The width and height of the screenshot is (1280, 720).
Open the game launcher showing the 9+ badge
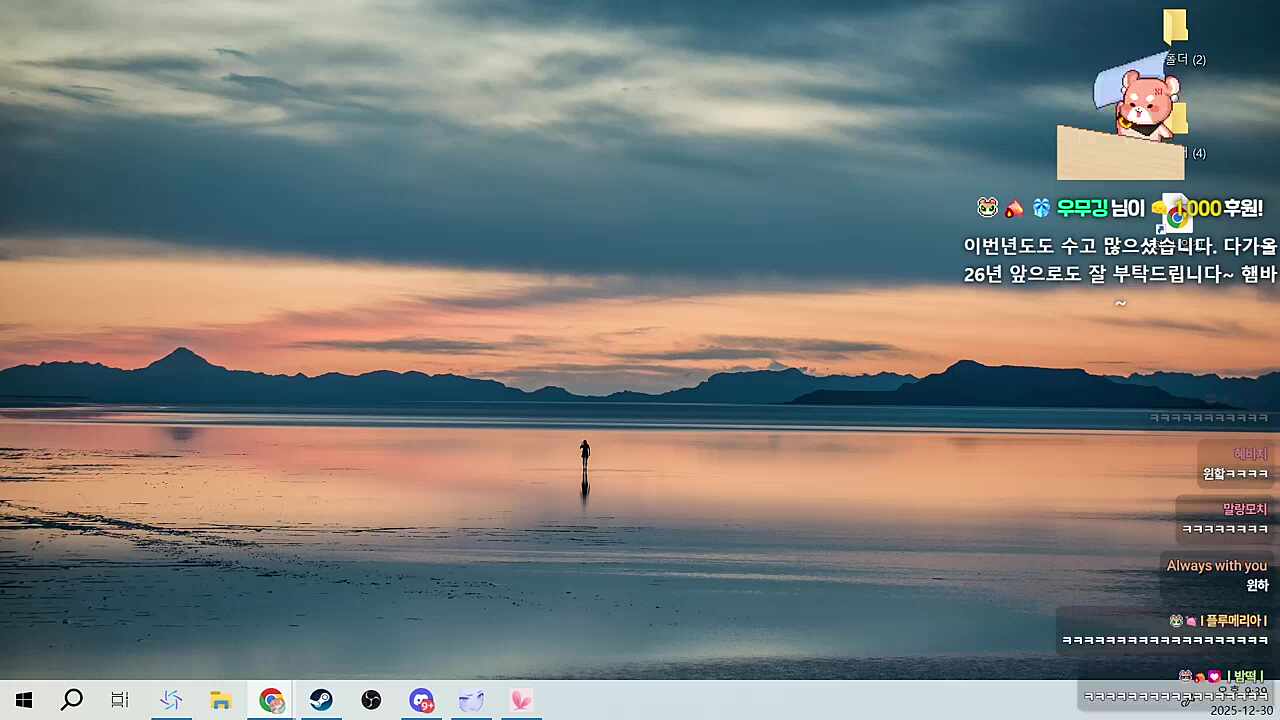pos(421,700)
